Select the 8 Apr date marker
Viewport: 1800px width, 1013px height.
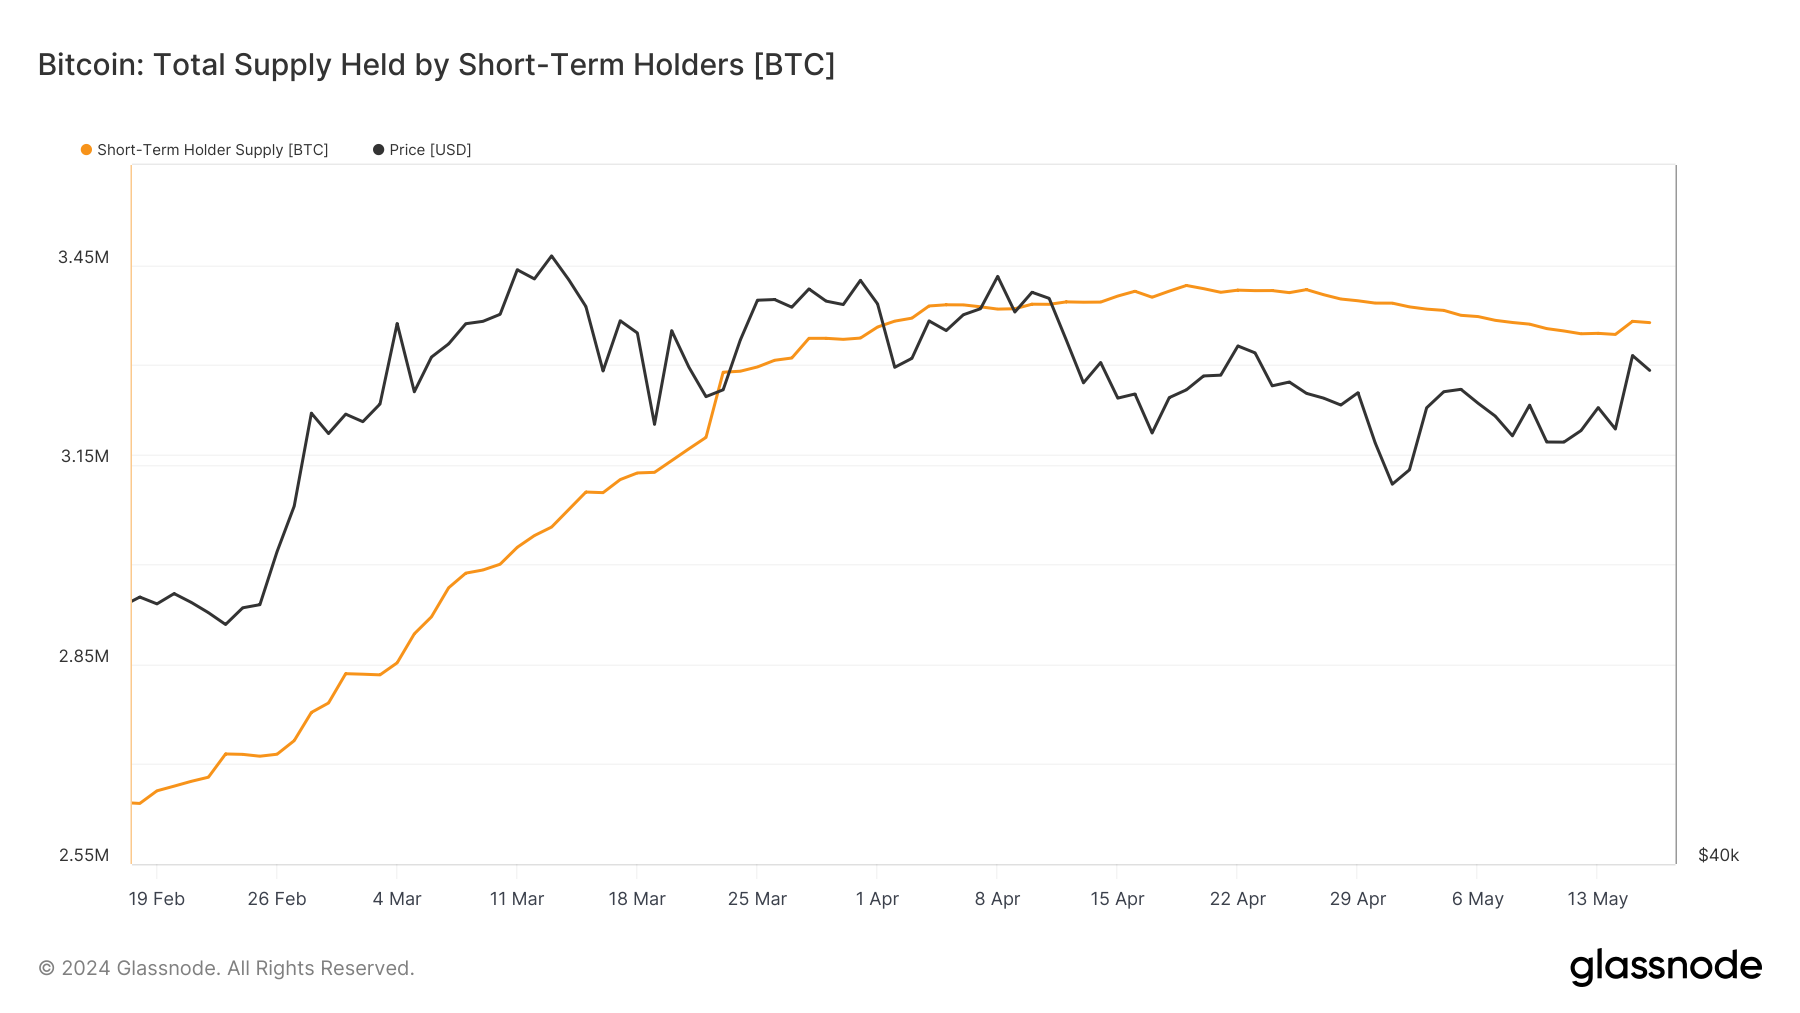(997, 899)
